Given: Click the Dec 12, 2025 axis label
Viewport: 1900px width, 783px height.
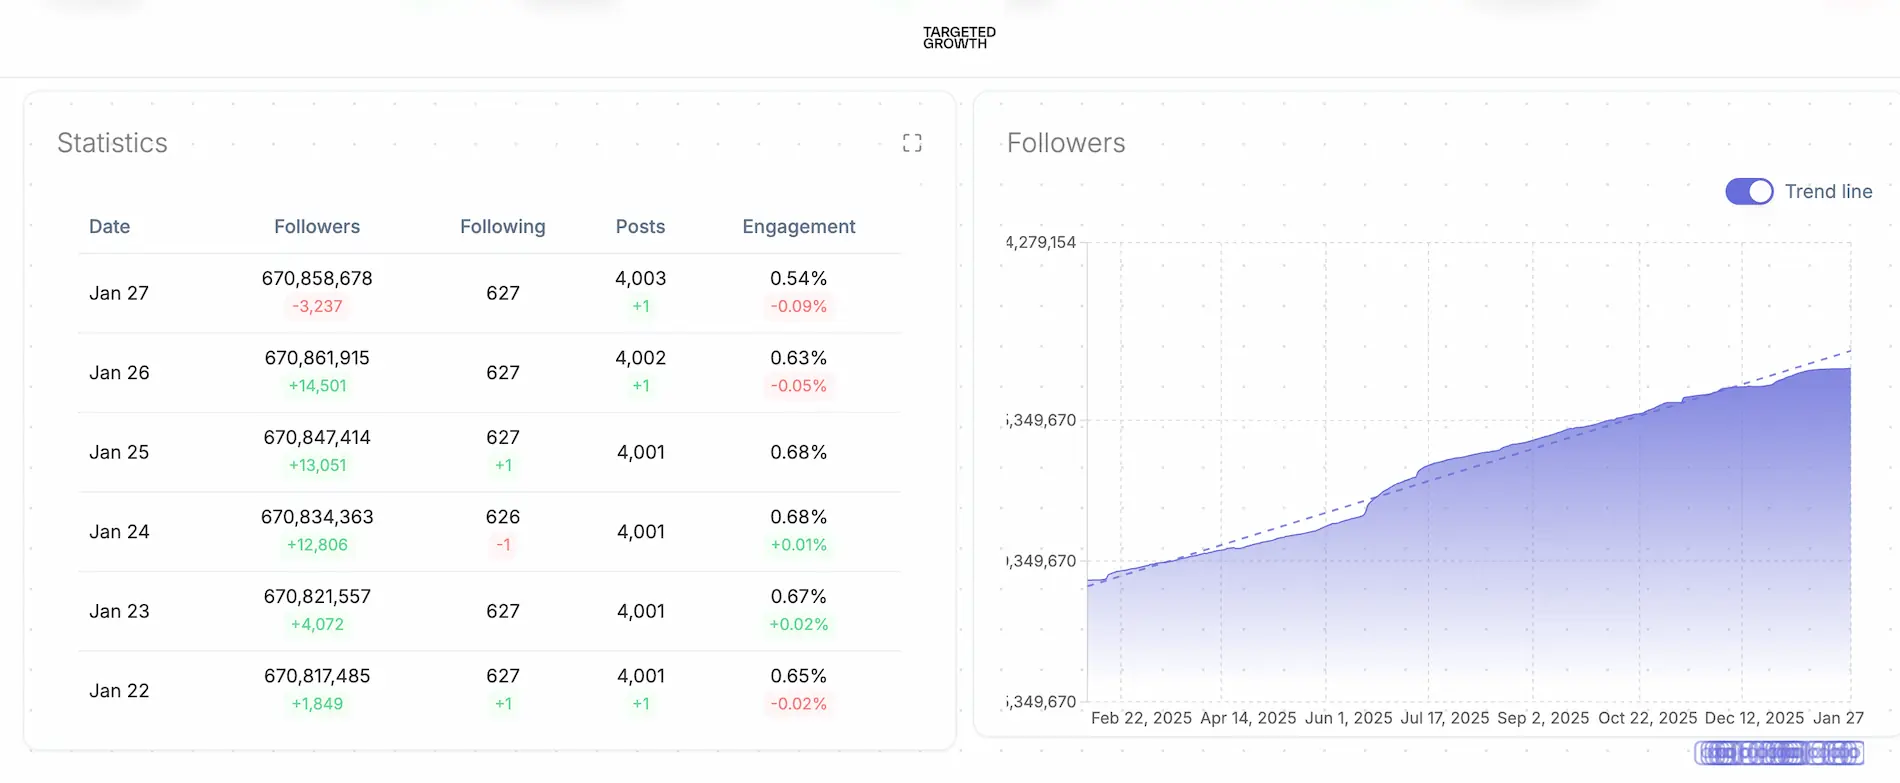Looking at the screenshot, I should tap(1754, 718).
